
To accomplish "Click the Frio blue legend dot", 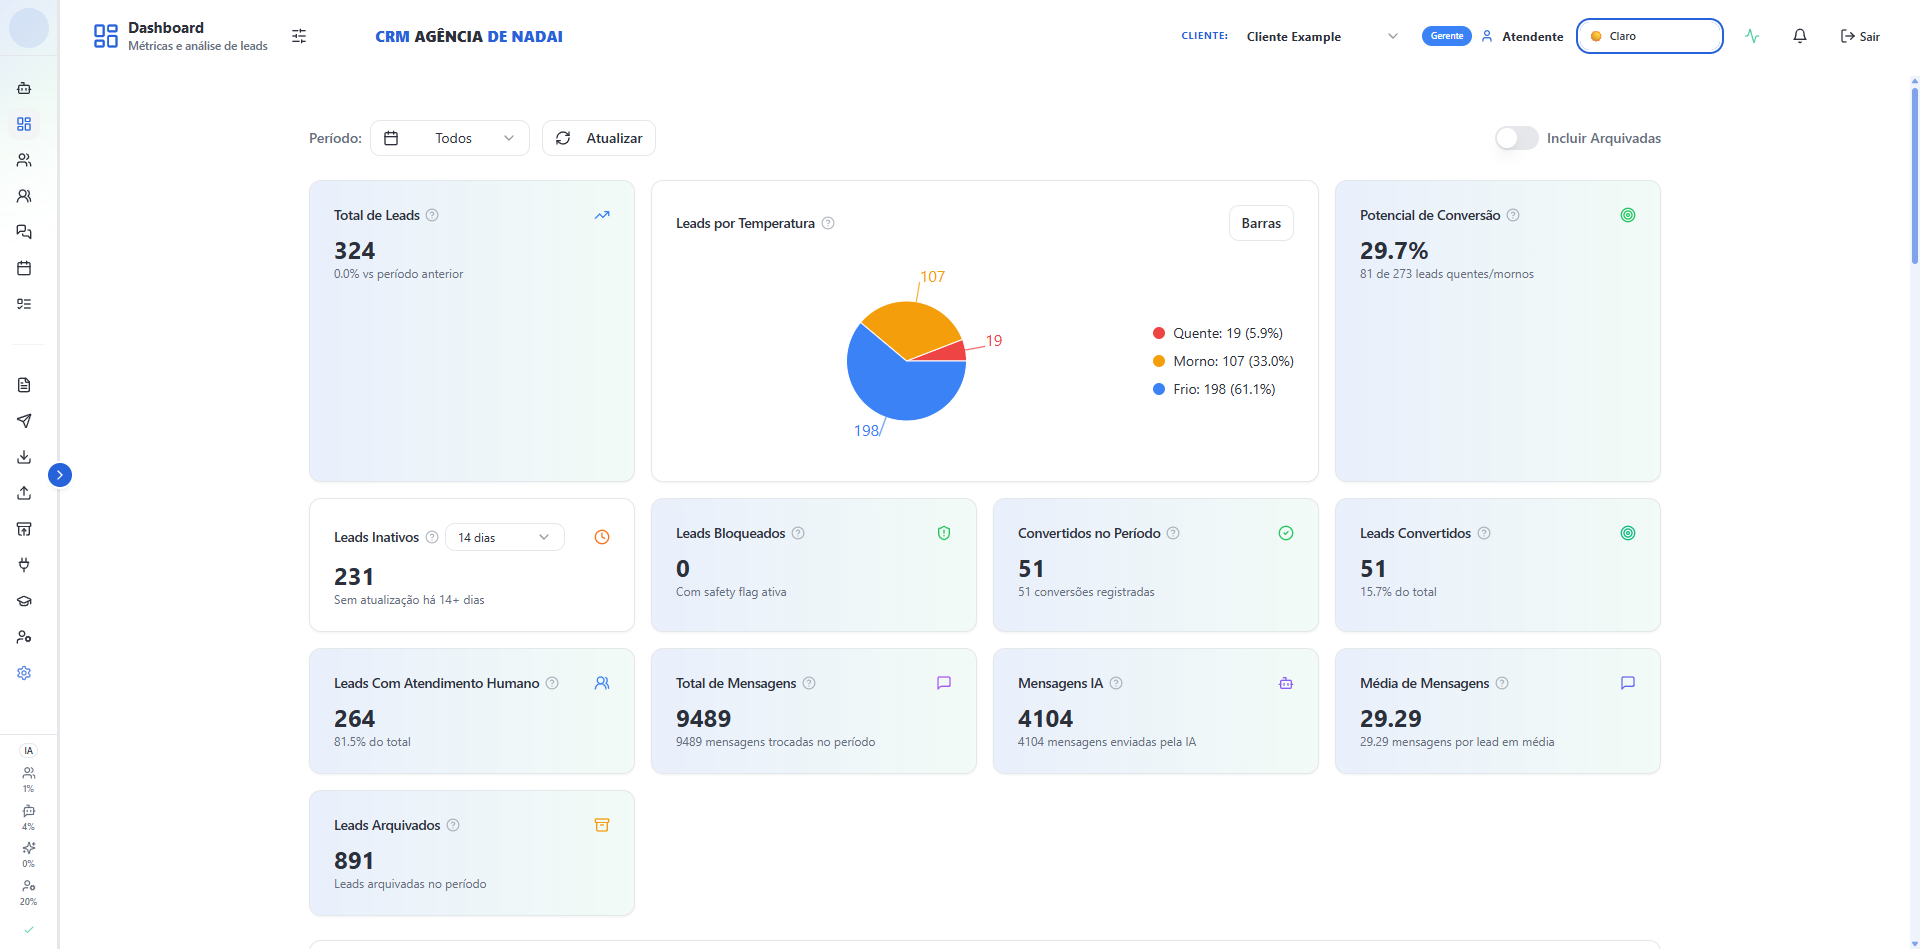I will tap(1159, 389).
